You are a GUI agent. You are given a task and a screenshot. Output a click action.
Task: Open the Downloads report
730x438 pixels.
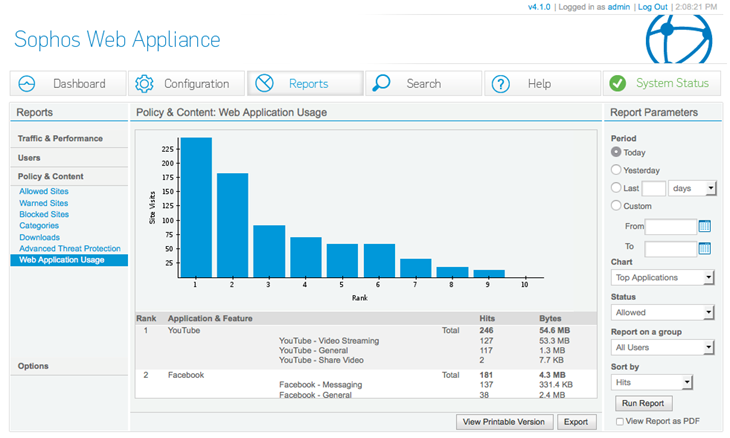tap(40, 237)
